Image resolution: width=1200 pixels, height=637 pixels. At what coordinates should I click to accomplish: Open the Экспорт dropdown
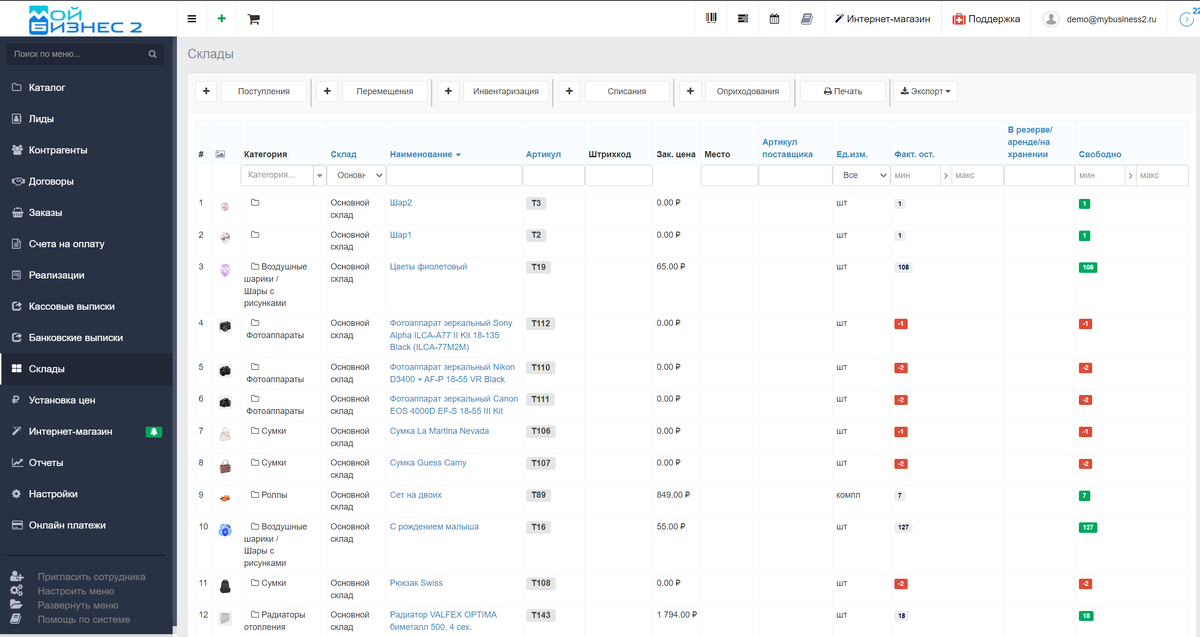point(925,91)
